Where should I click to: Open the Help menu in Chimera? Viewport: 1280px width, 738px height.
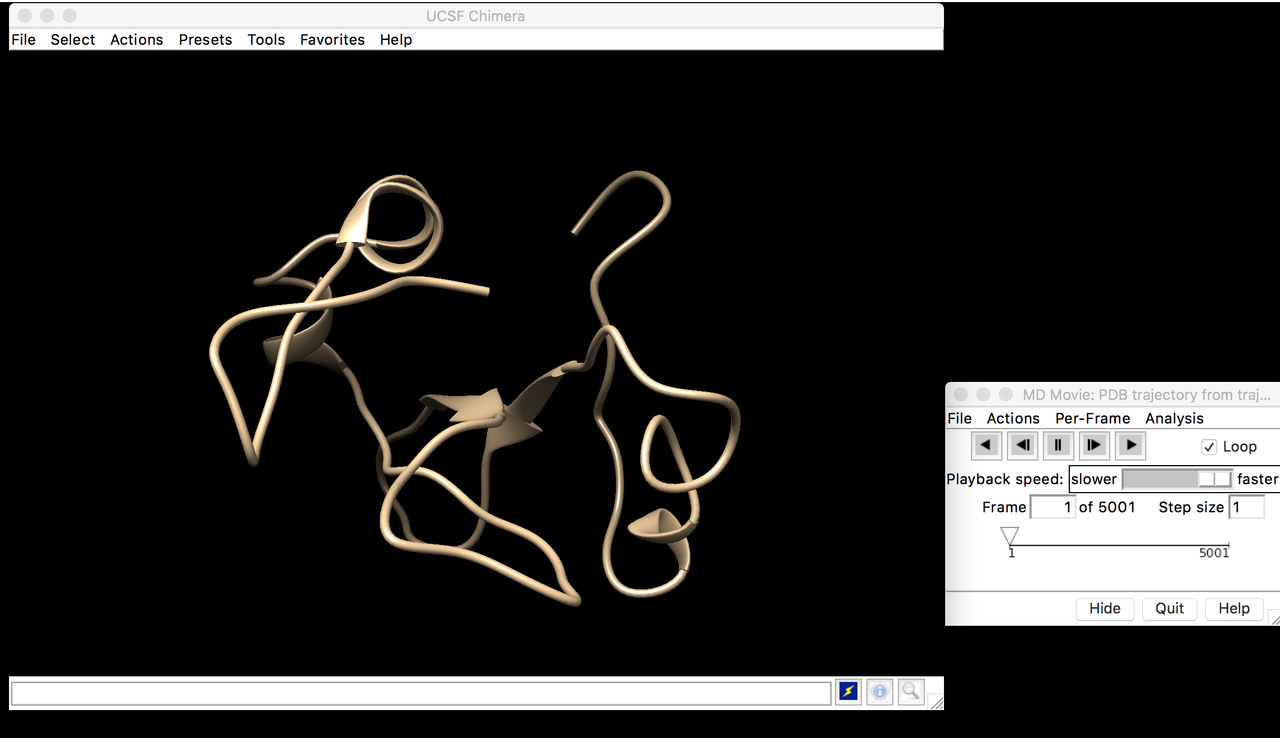[396, 40]
